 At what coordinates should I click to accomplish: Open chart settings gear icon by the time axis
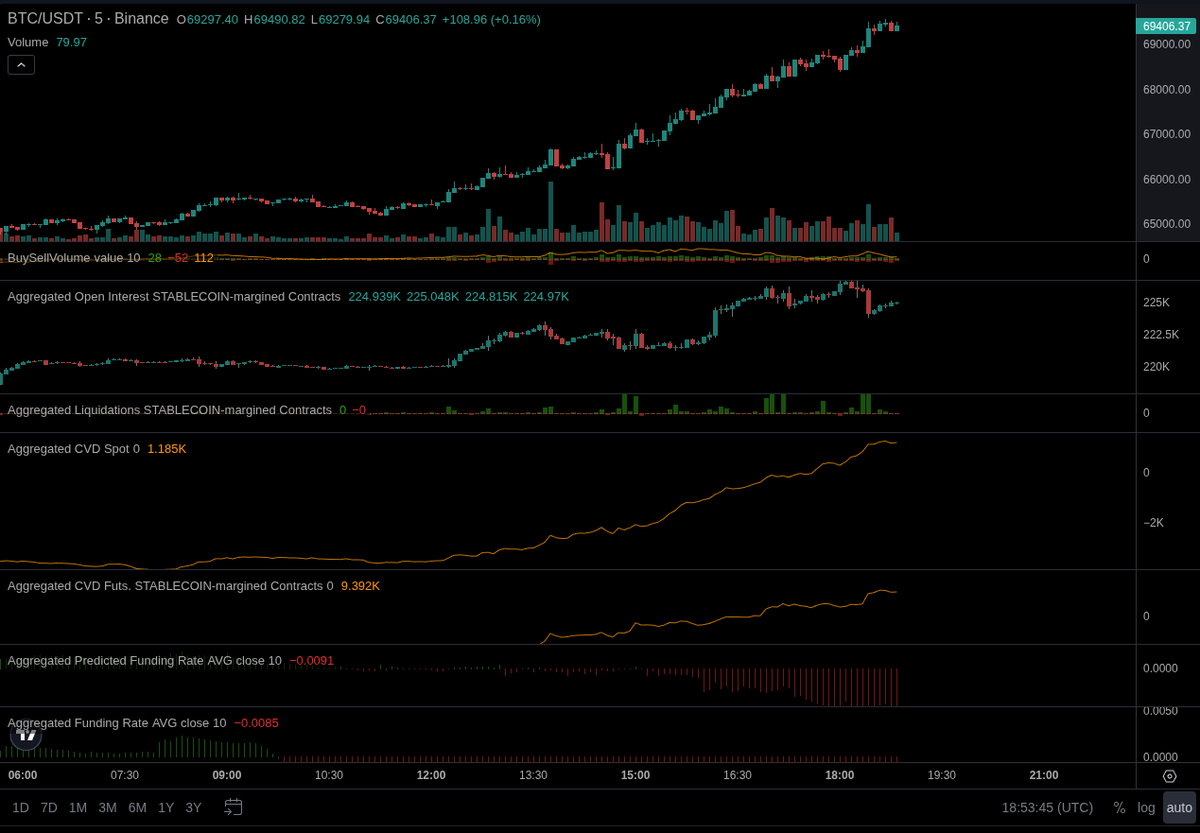pos(1169,776)
